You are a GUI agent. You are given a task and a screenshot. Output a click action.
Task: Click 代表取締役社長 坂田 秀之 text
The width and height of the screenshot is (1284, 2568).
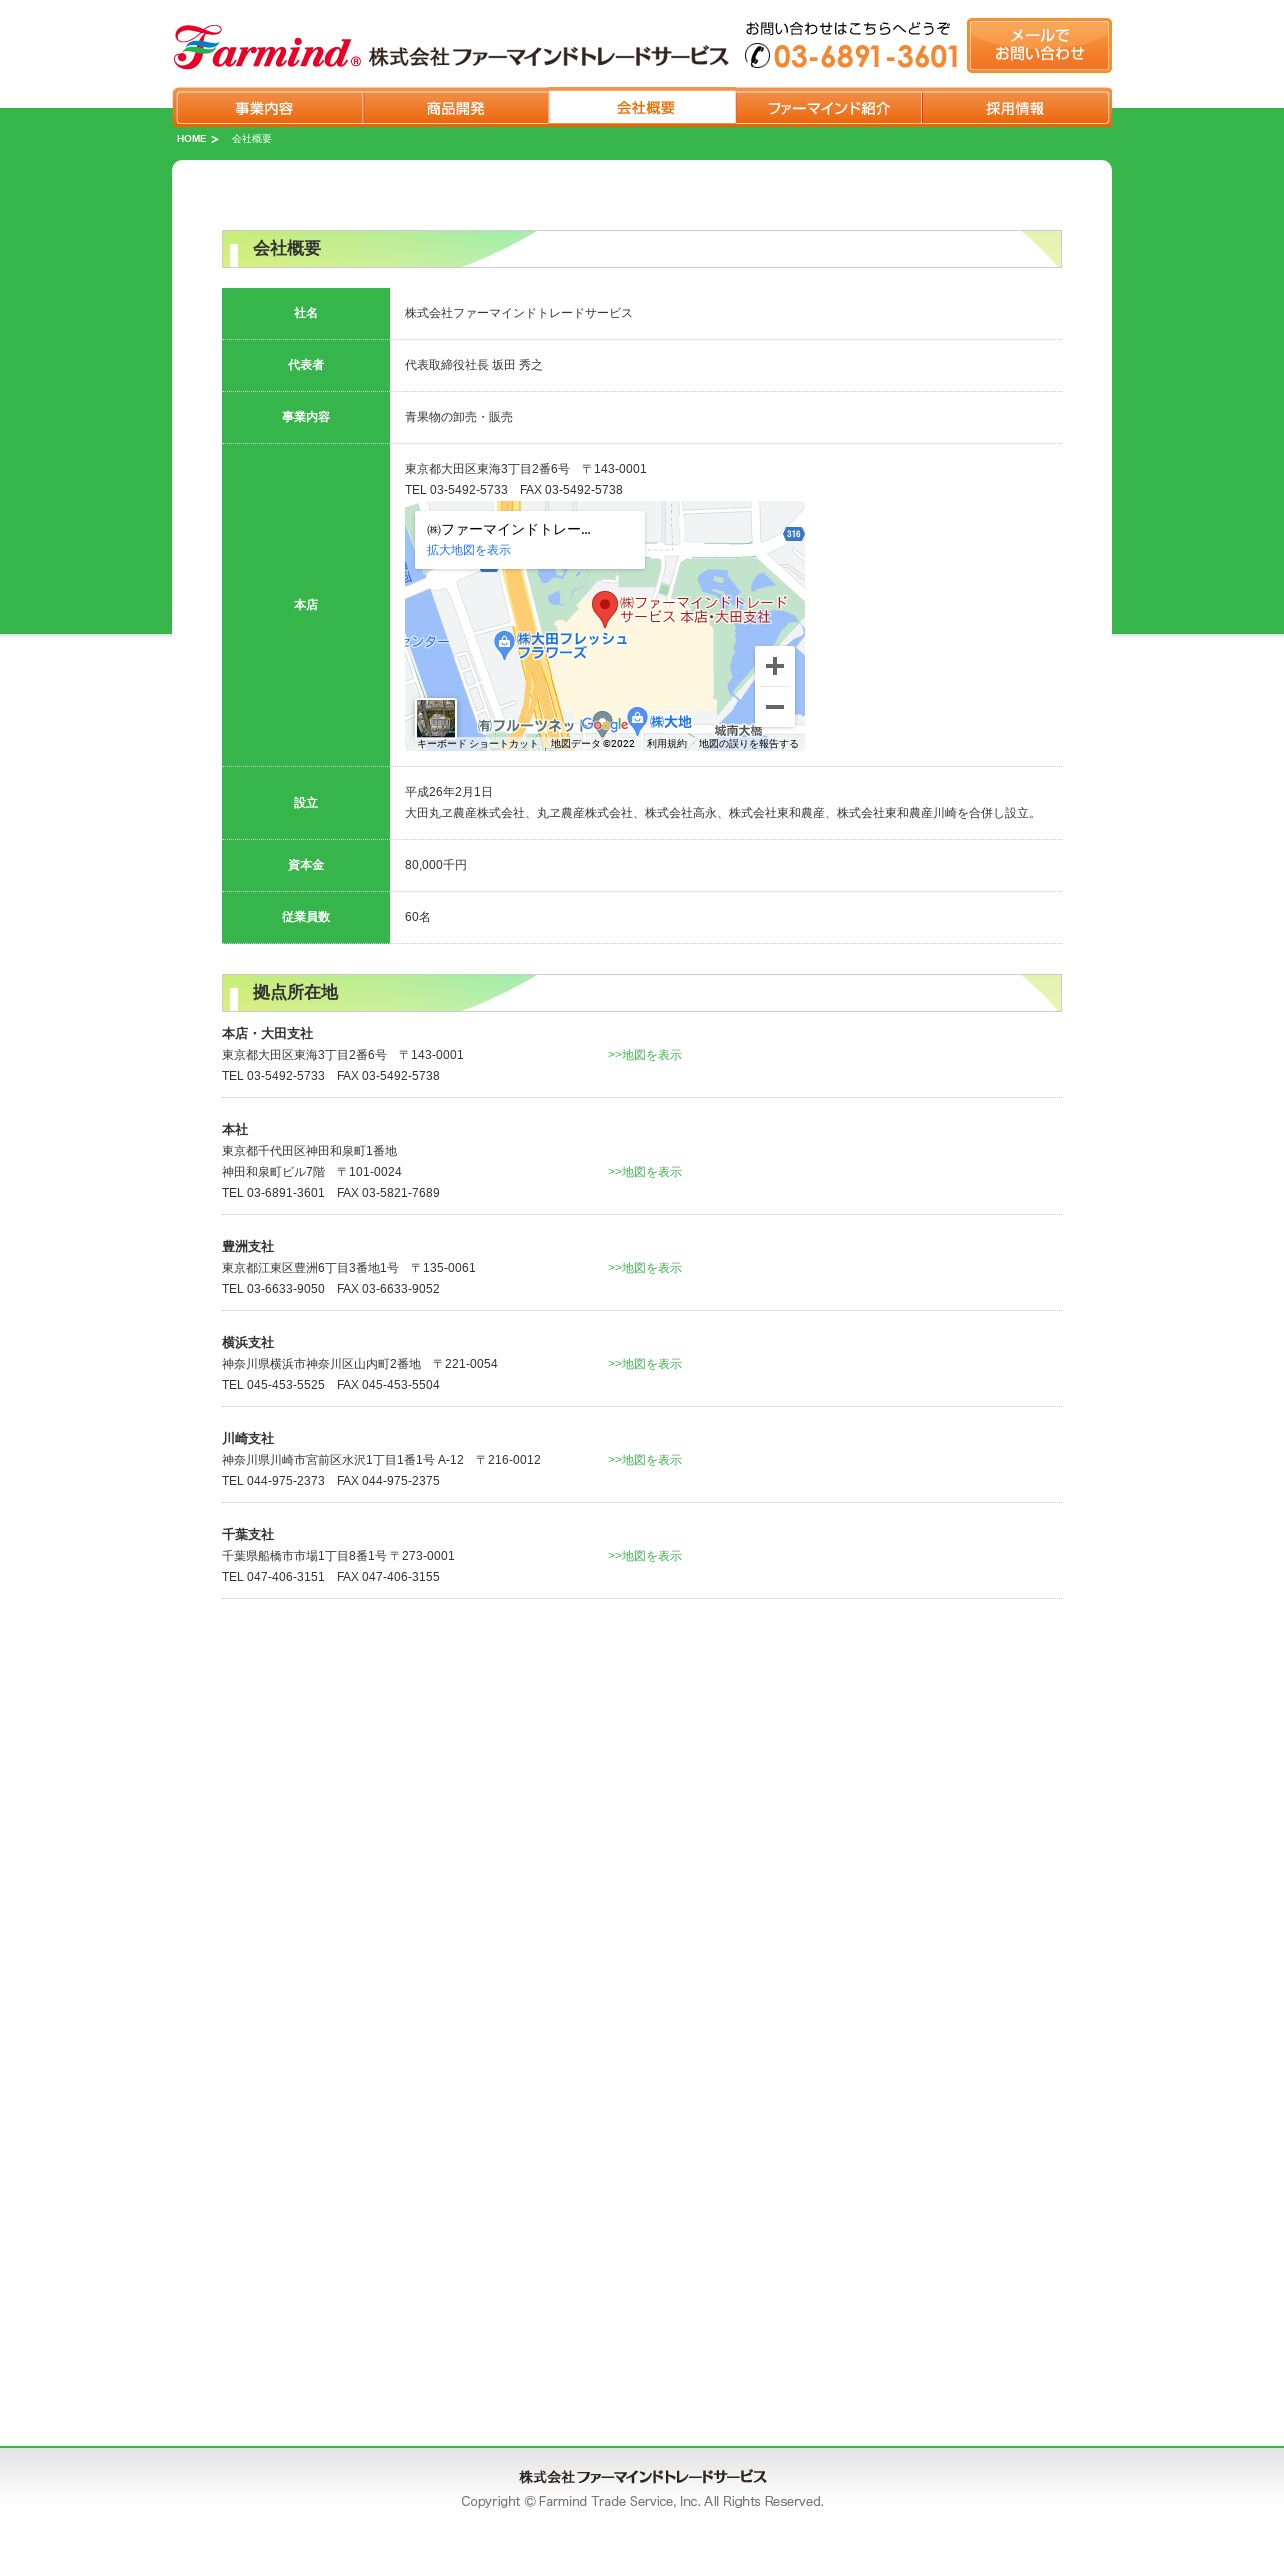474,365
